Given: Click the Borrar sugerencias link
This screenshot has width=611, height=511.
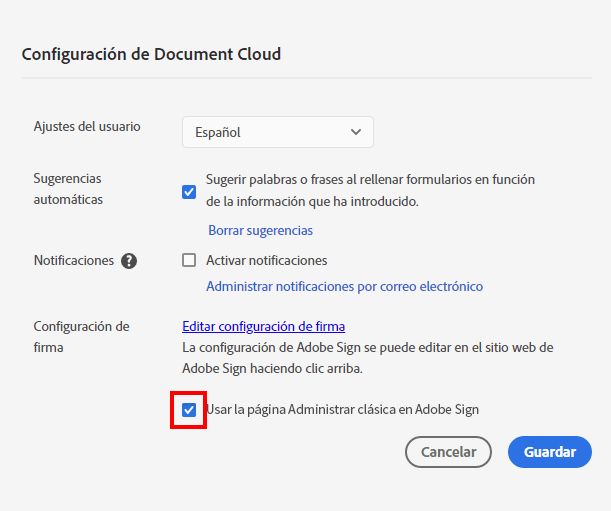Looking at the screenshot, I should click(x=260, y=230).
